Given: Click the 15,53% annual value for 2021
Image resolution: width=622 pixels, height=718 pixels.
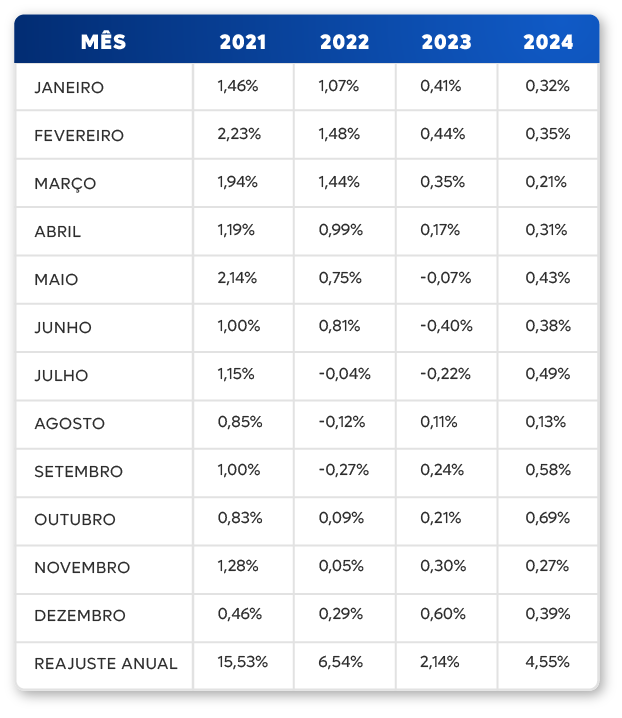Looking at the screenshot, I should tap(241, 662).
